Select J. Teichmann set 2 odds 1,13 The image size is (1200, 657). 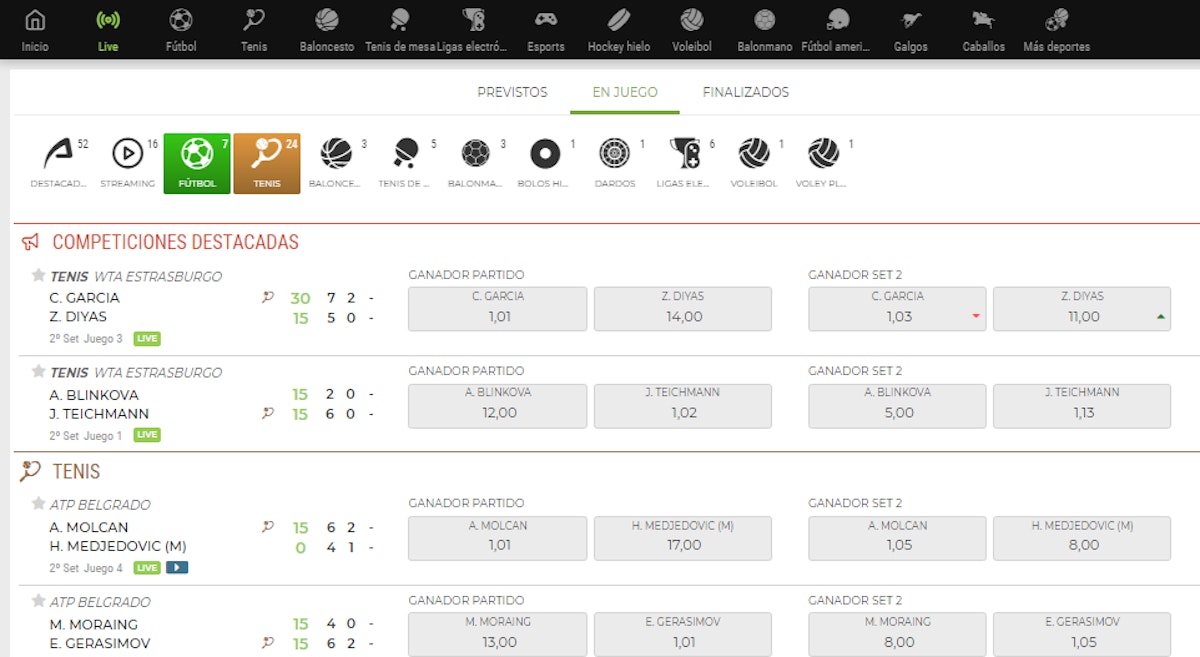1082,405
